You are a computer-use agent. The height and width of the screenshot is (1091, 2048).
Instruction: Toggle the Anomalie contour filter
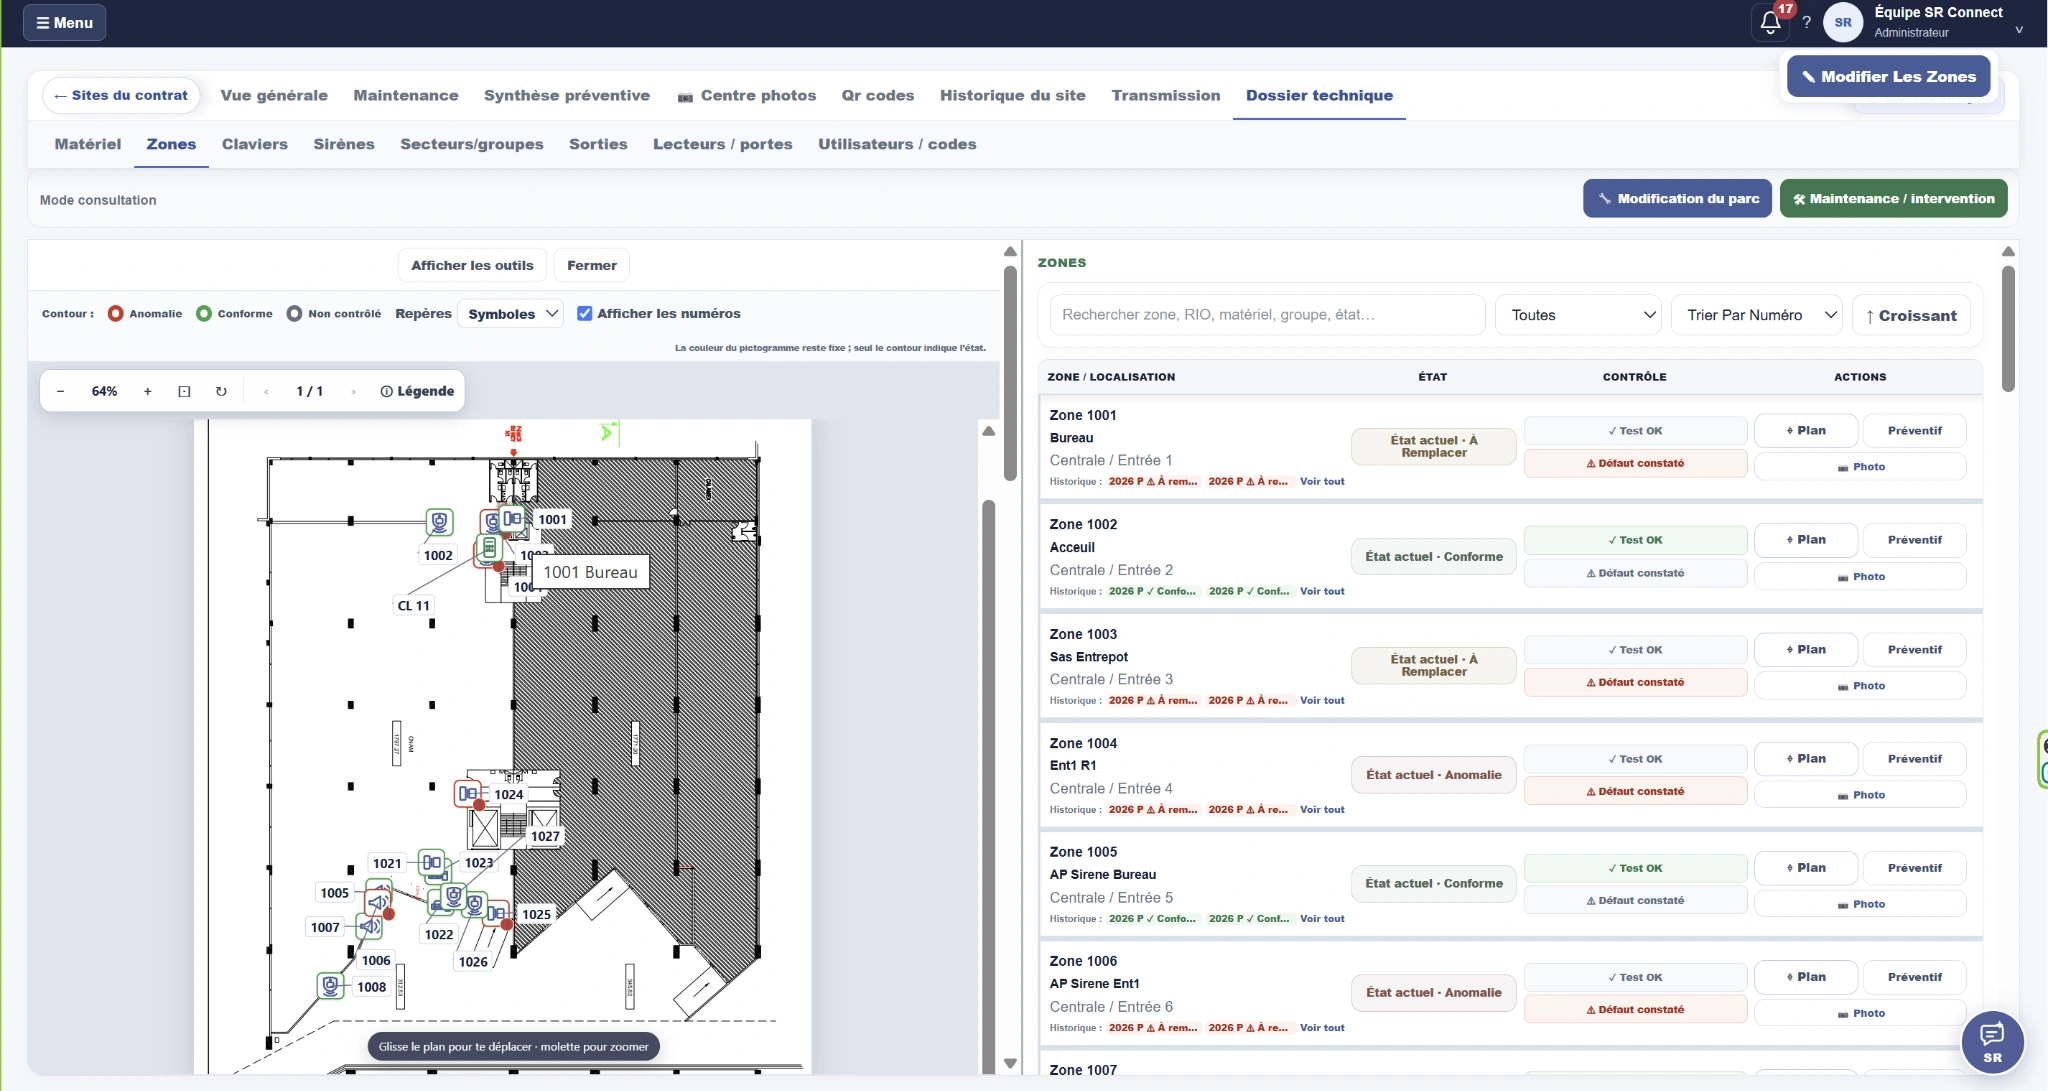pyautogui.click(x=145, y=314)
